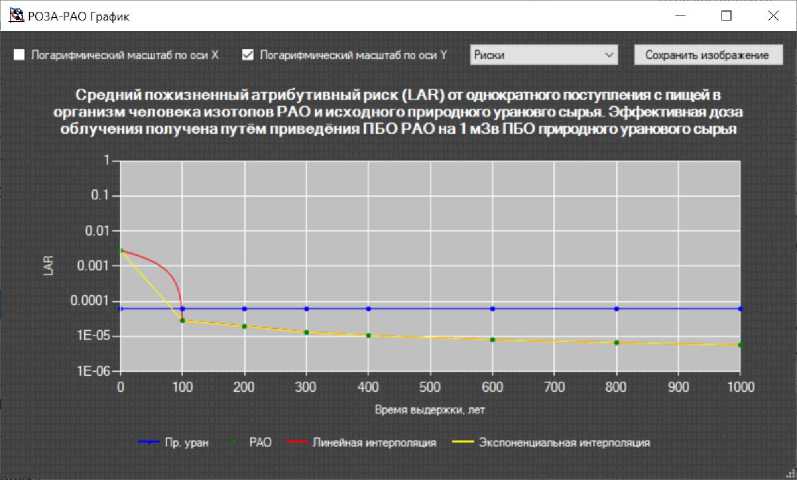This screenshot has height=480, width=797.
Task: Click the Y-axis tick label 0.001
Action: click(x=93, y=265)
